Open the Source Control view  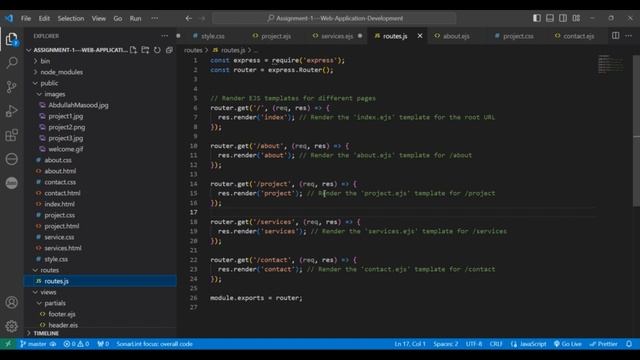tap(11, 87)
